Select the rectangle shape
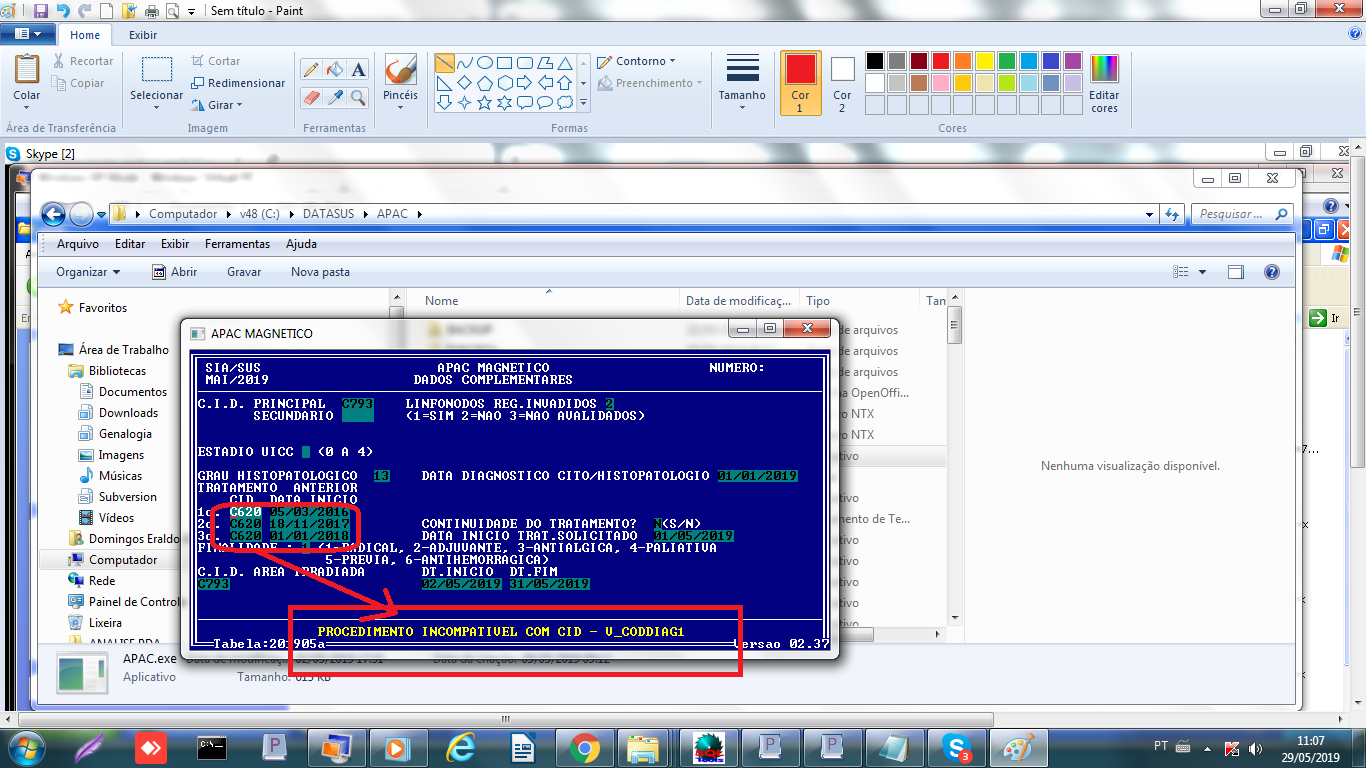This screenshot has width=1366, height=768. [x=505, y=62]
